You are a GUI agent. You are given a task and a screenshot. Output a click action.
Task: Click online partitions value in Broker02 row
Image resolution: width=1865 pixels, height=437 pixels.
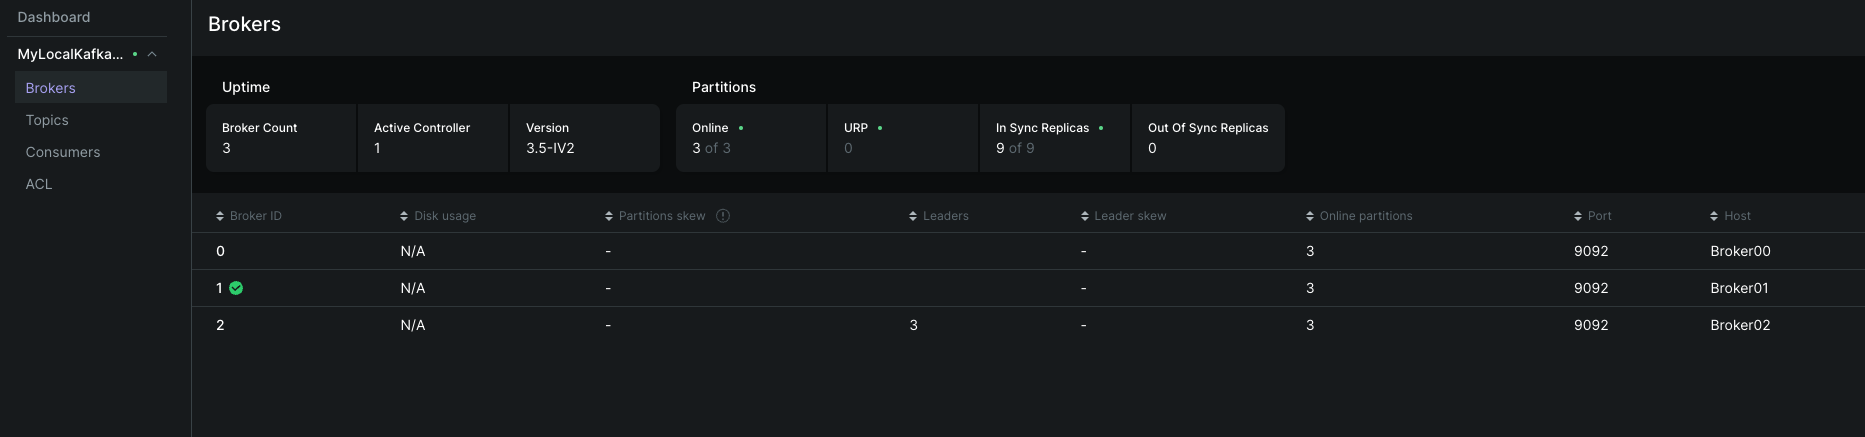[x=1310, y=325]
